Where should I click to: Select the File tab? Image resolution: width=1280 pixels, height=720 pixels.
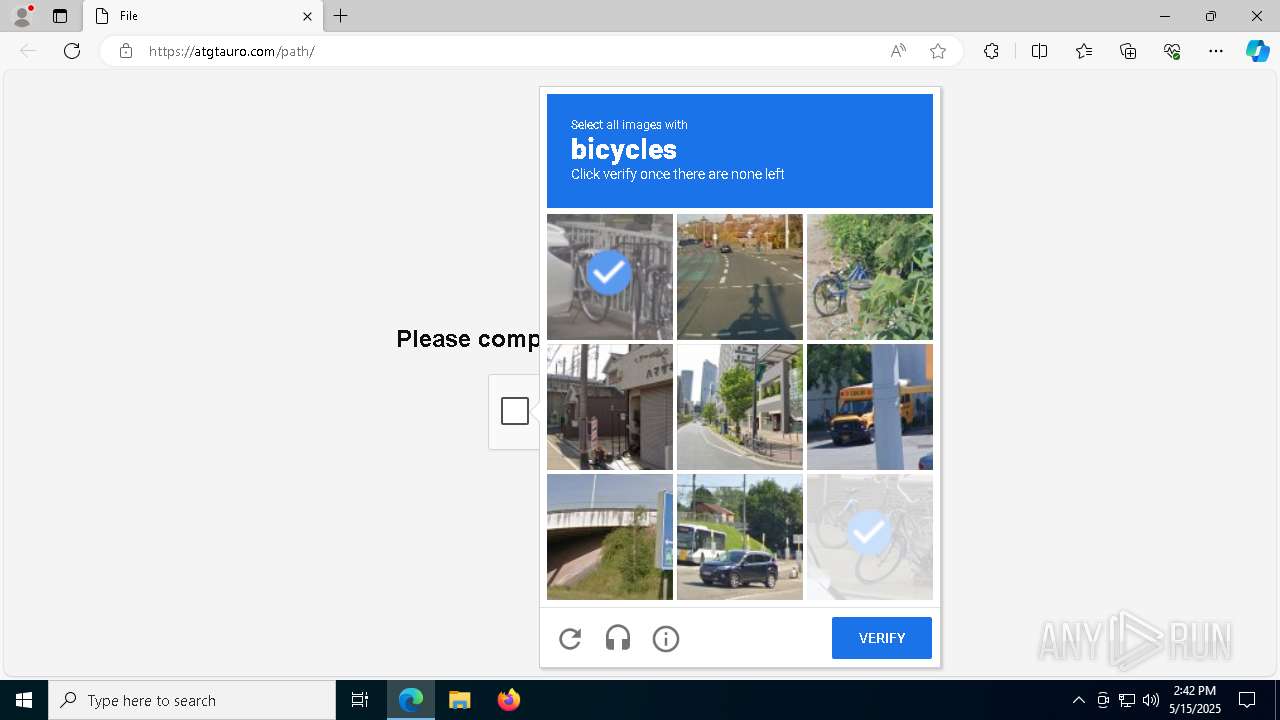click(203, 16)
